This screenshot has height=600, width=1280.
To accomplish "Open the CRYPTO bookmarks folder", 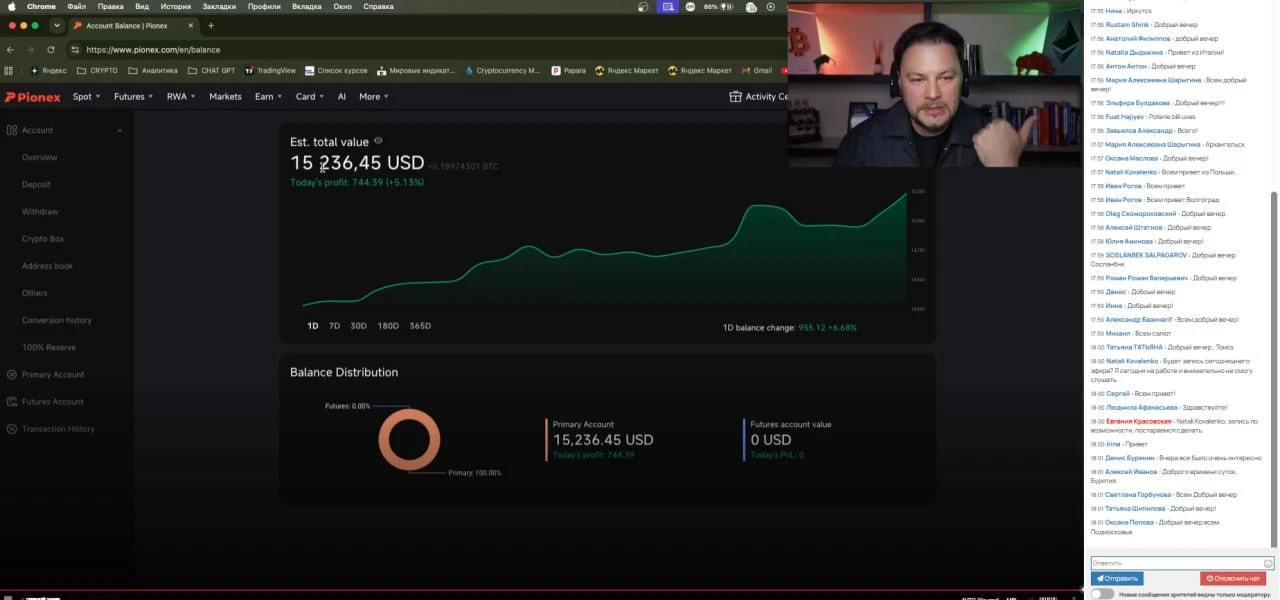I will tap(96, 71).
